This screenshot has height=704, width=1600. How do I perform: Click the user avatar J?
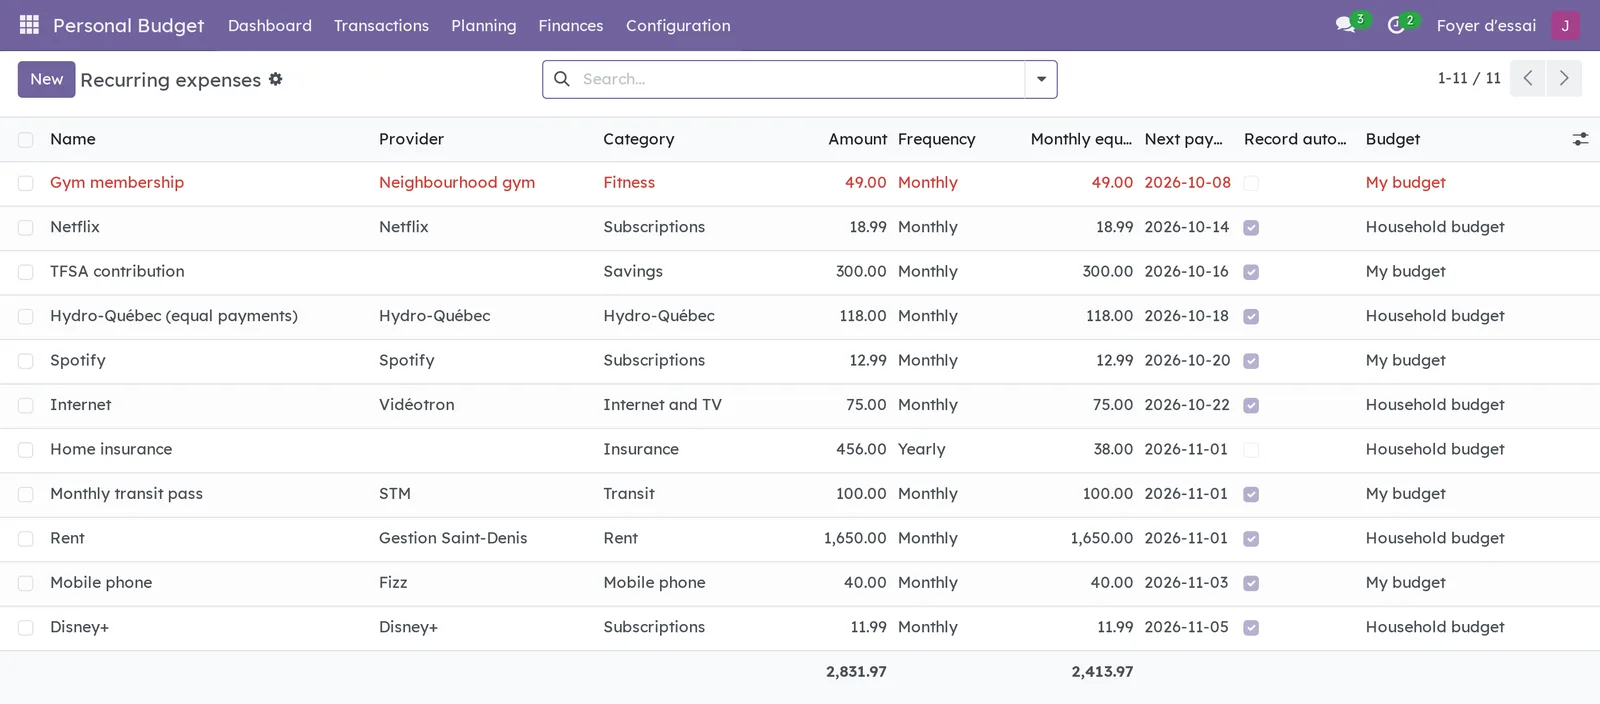click(1565, 25)
